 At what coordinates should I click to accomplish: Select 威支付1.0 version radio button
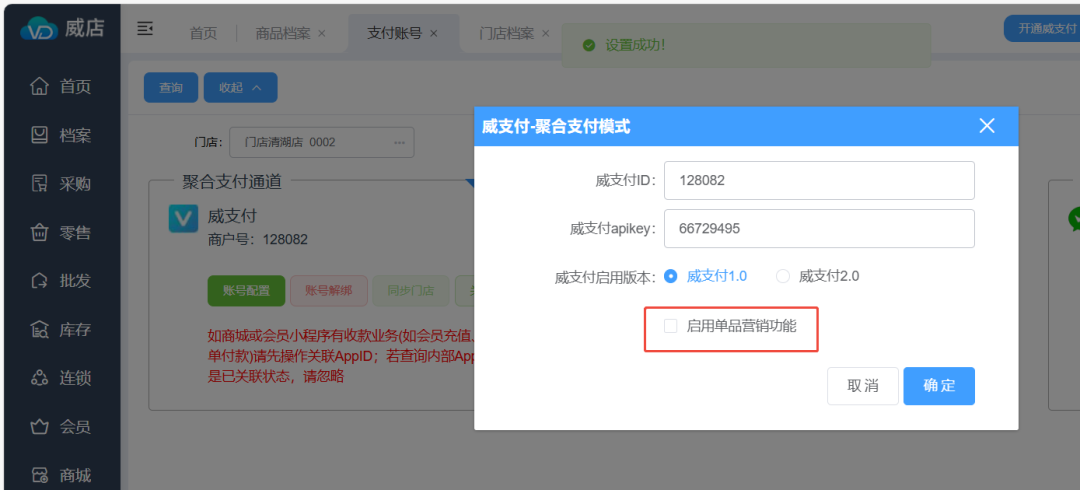click(670, 276)
